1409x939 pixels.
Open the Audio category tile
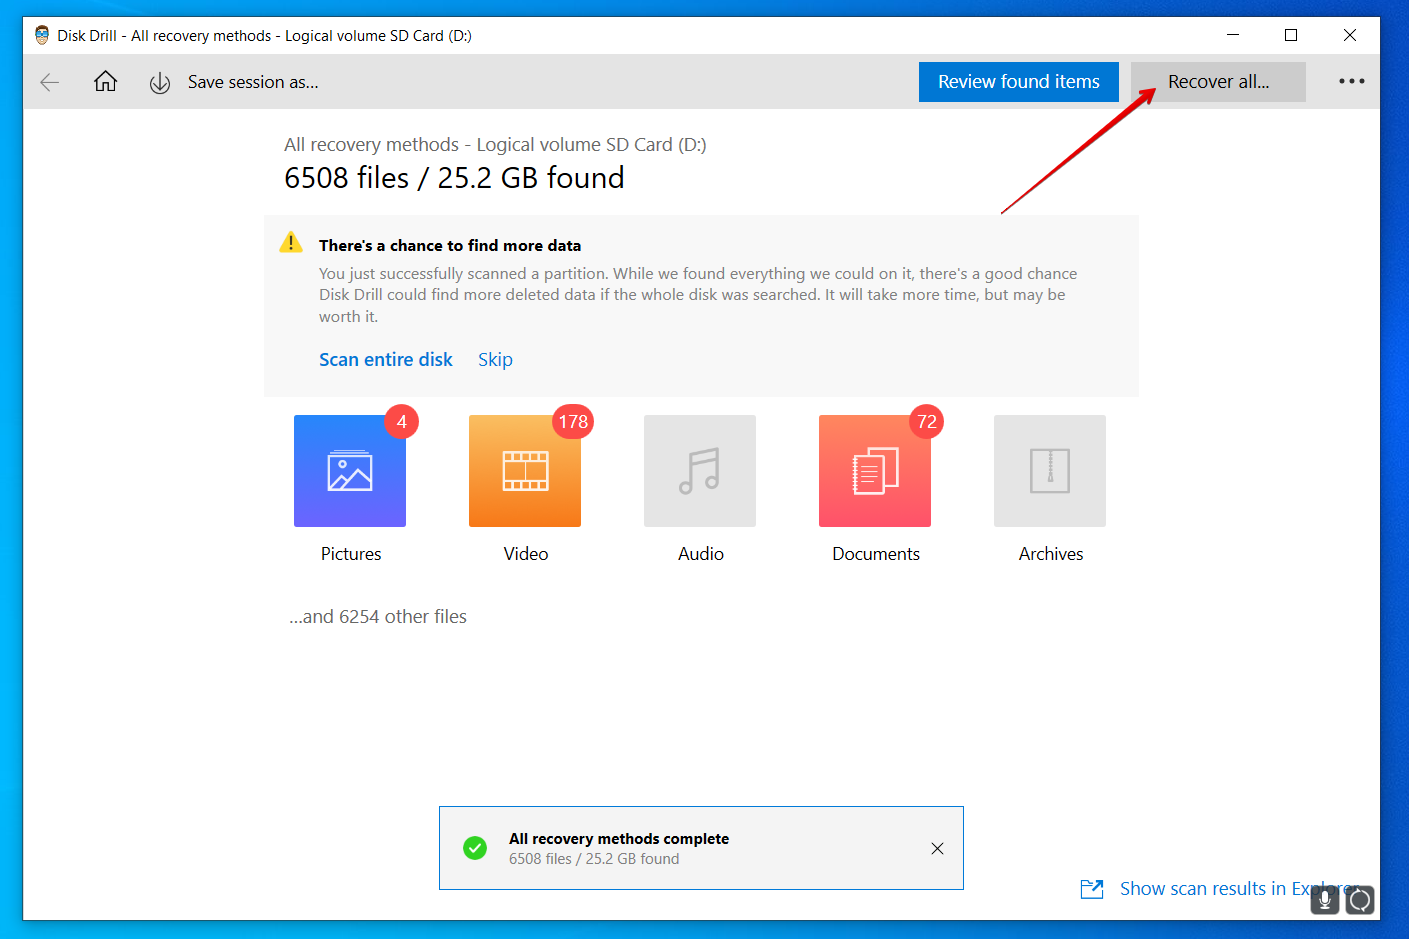pos(700,471)
